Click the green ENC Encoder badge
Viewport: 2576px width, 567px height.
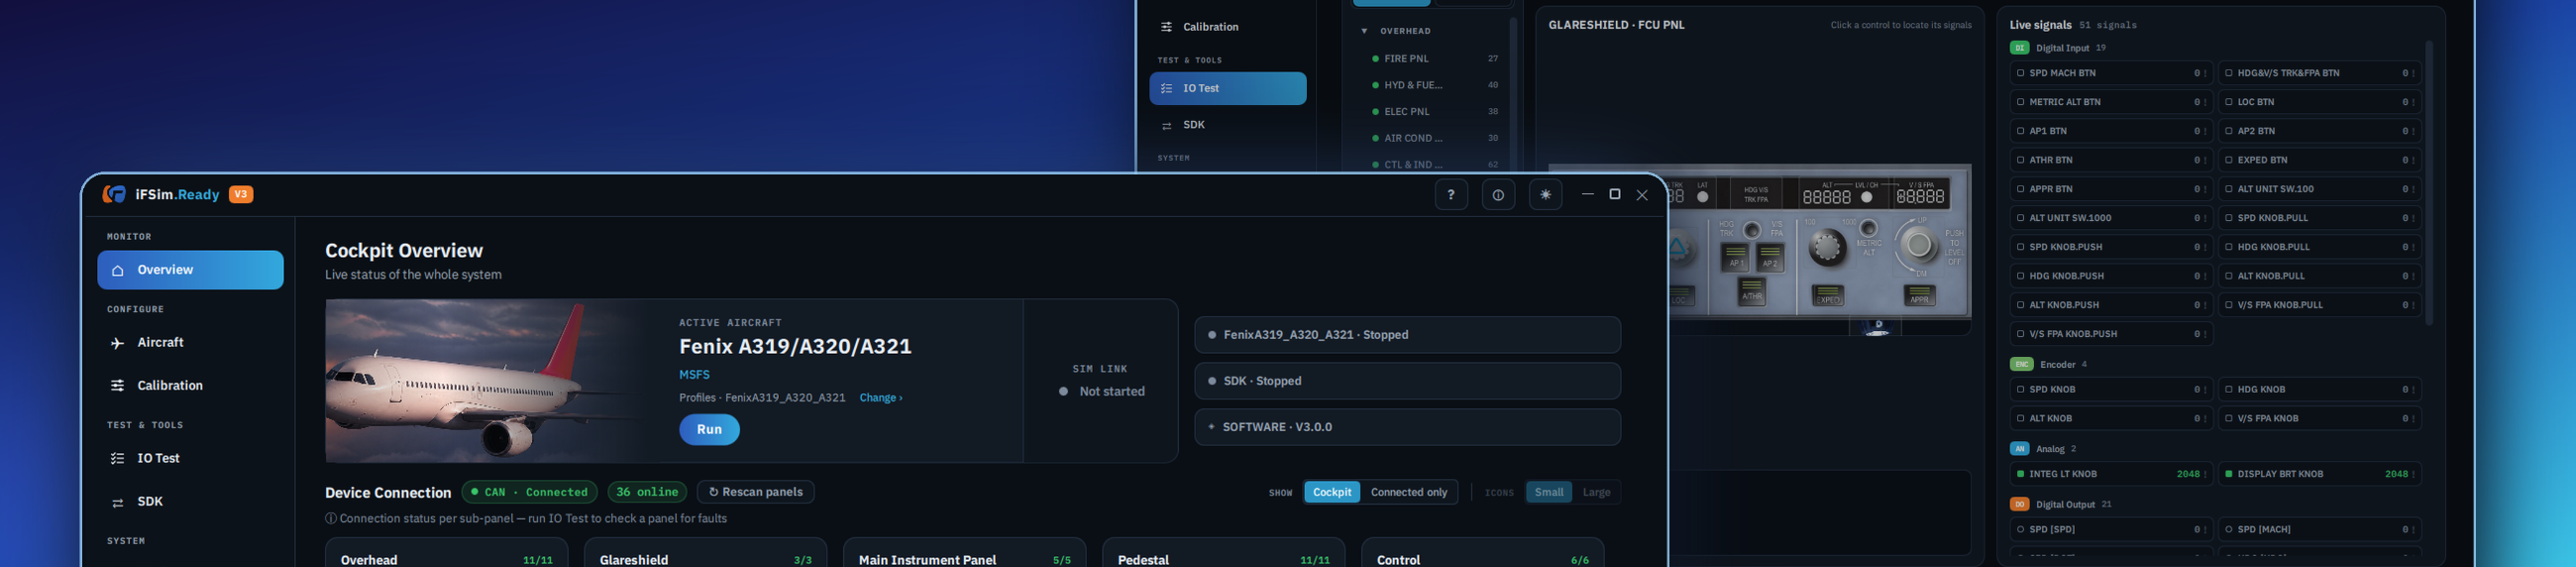click(2022, 364)
